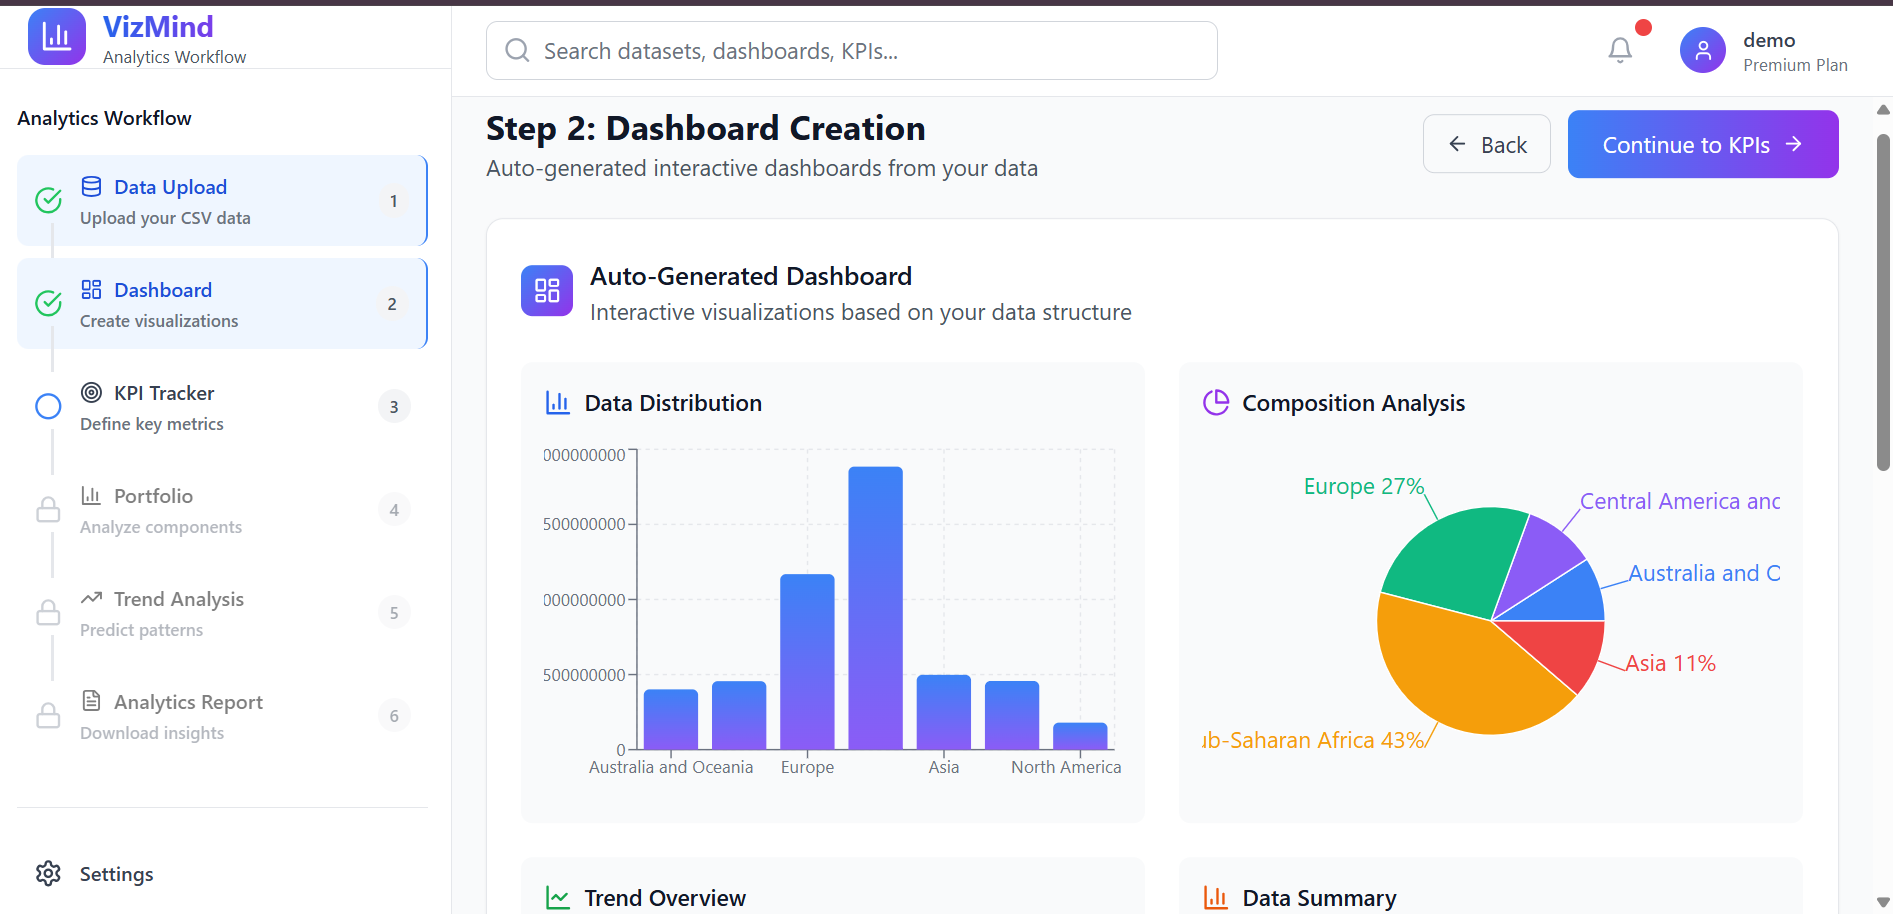Click the "Data Distribution" card title
This screenshot has width=1893, height=914.
point(673,403)
